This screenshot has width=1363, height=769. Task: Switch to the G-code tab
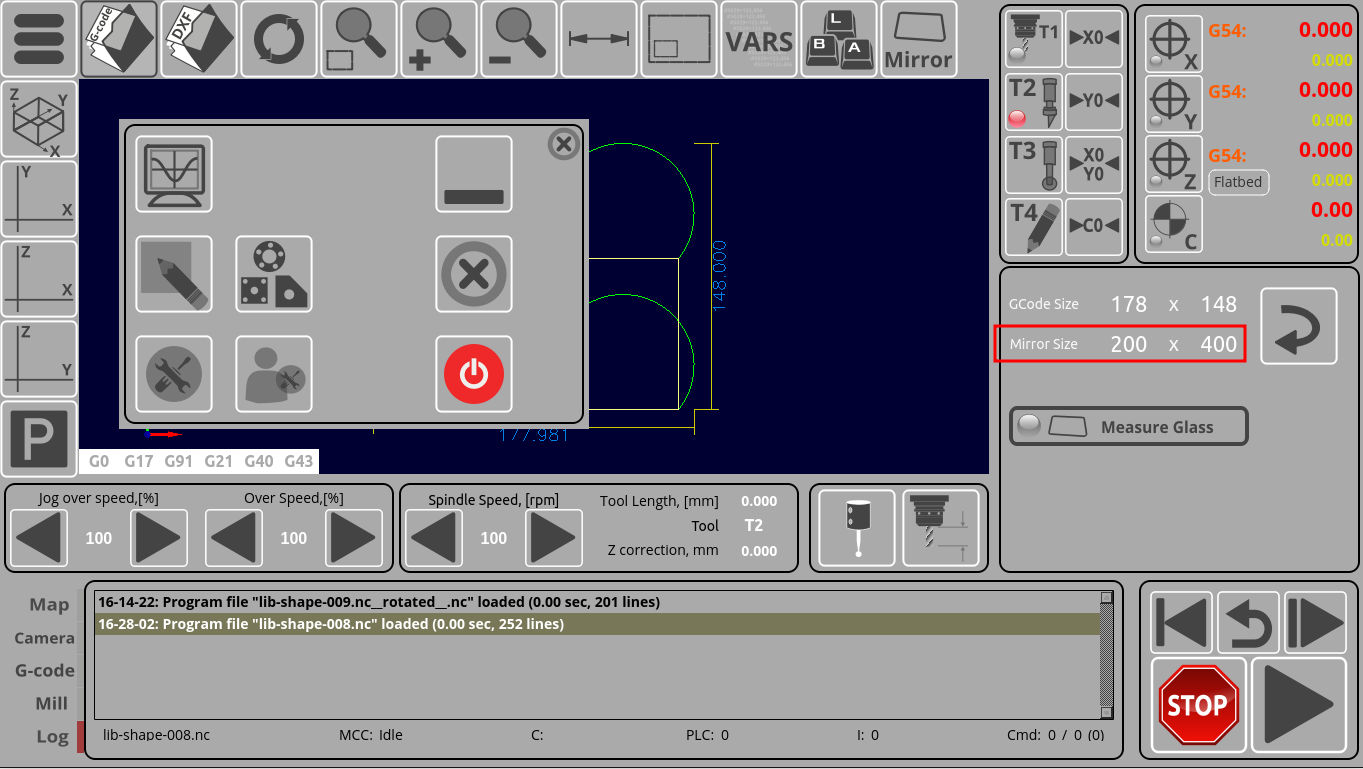pos(44,671)
